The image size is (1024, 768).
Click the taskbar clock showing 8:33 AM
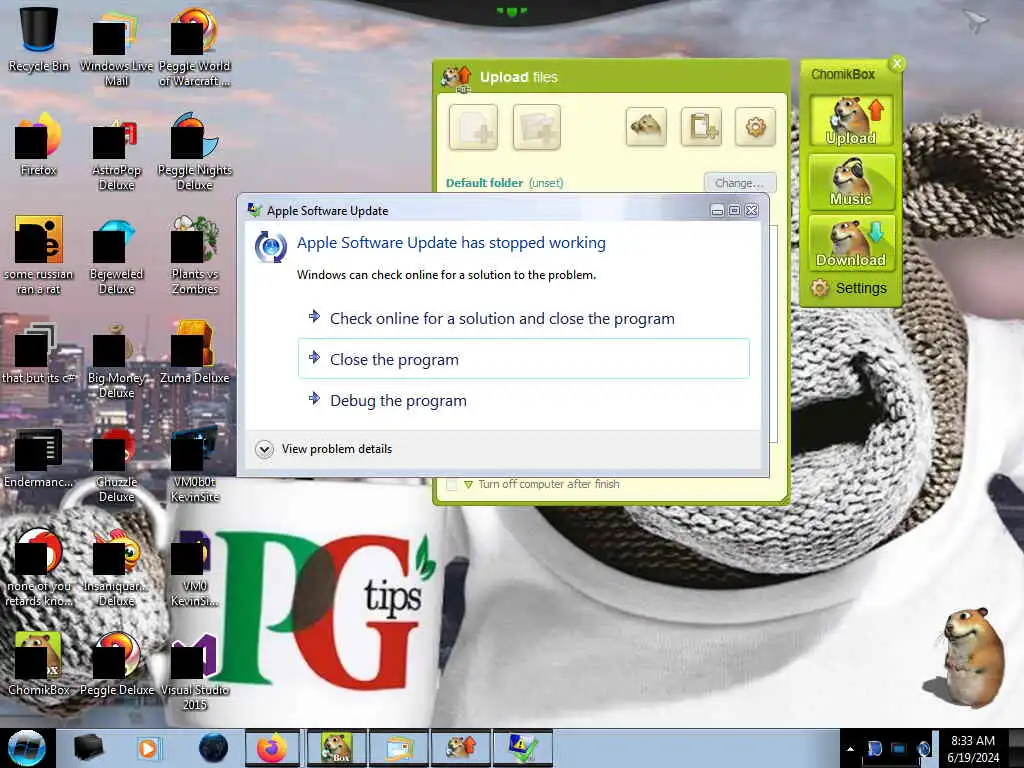pyautogui.click(x=973, y=749)
